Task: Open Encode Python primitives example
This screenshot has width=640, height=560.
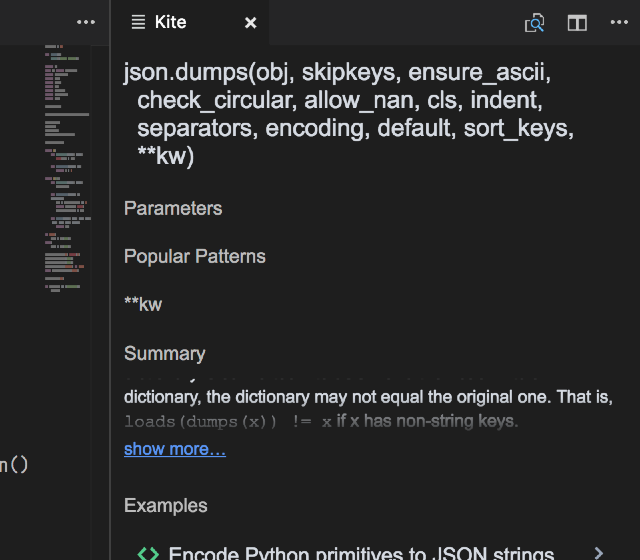Action: tap(361, 553)
